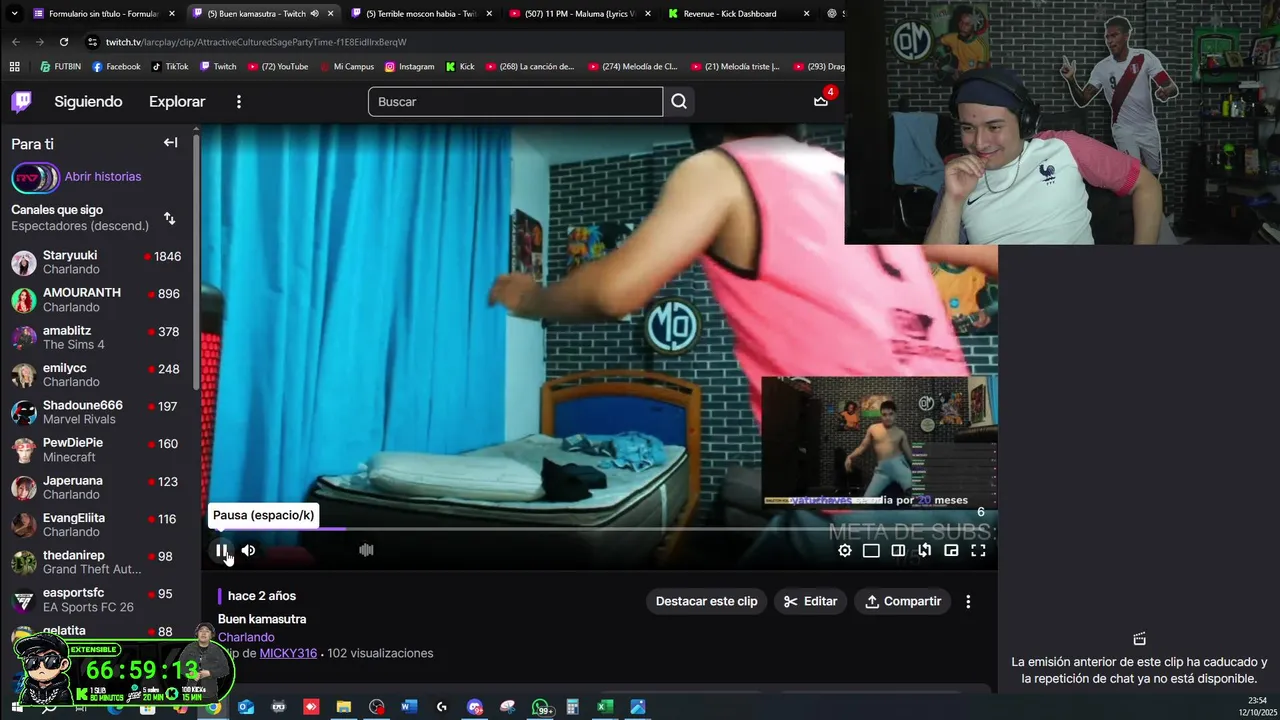This screenshot has height=720, width=1280.
Task: Open File Explorer from taskbar
Action: click(344, 707)
